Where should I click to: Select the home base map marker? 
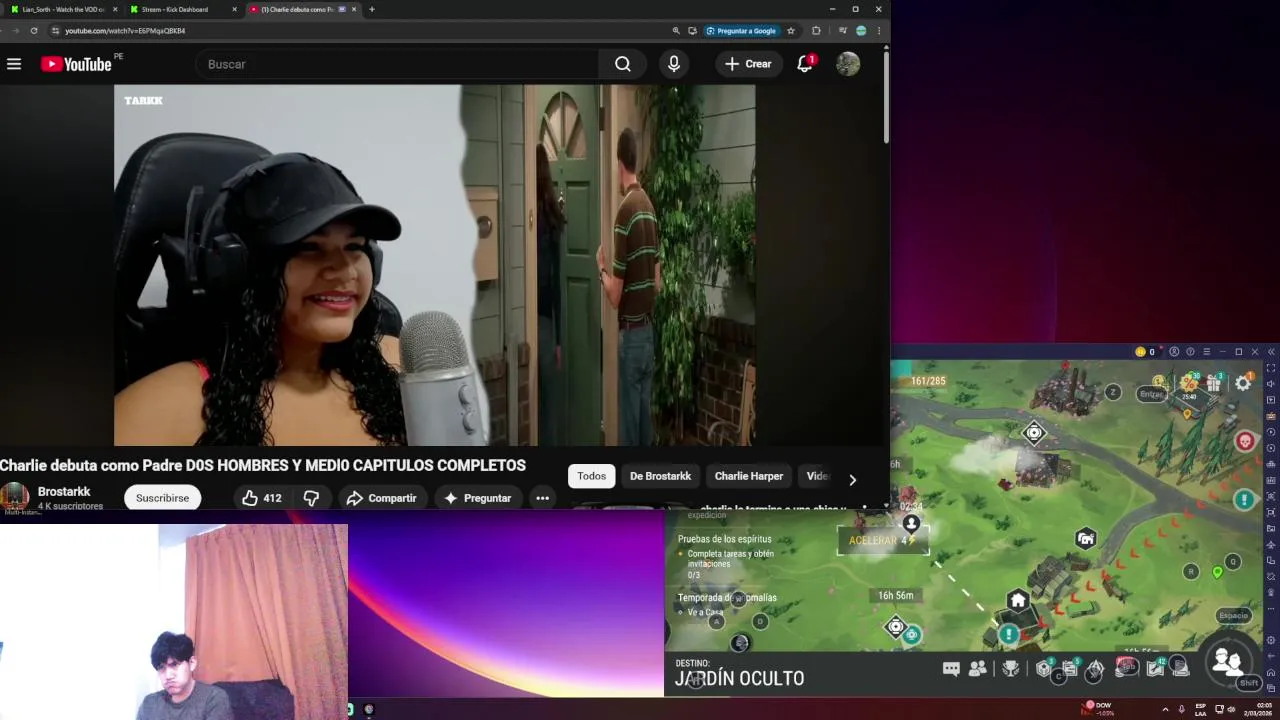point(1017,601)
